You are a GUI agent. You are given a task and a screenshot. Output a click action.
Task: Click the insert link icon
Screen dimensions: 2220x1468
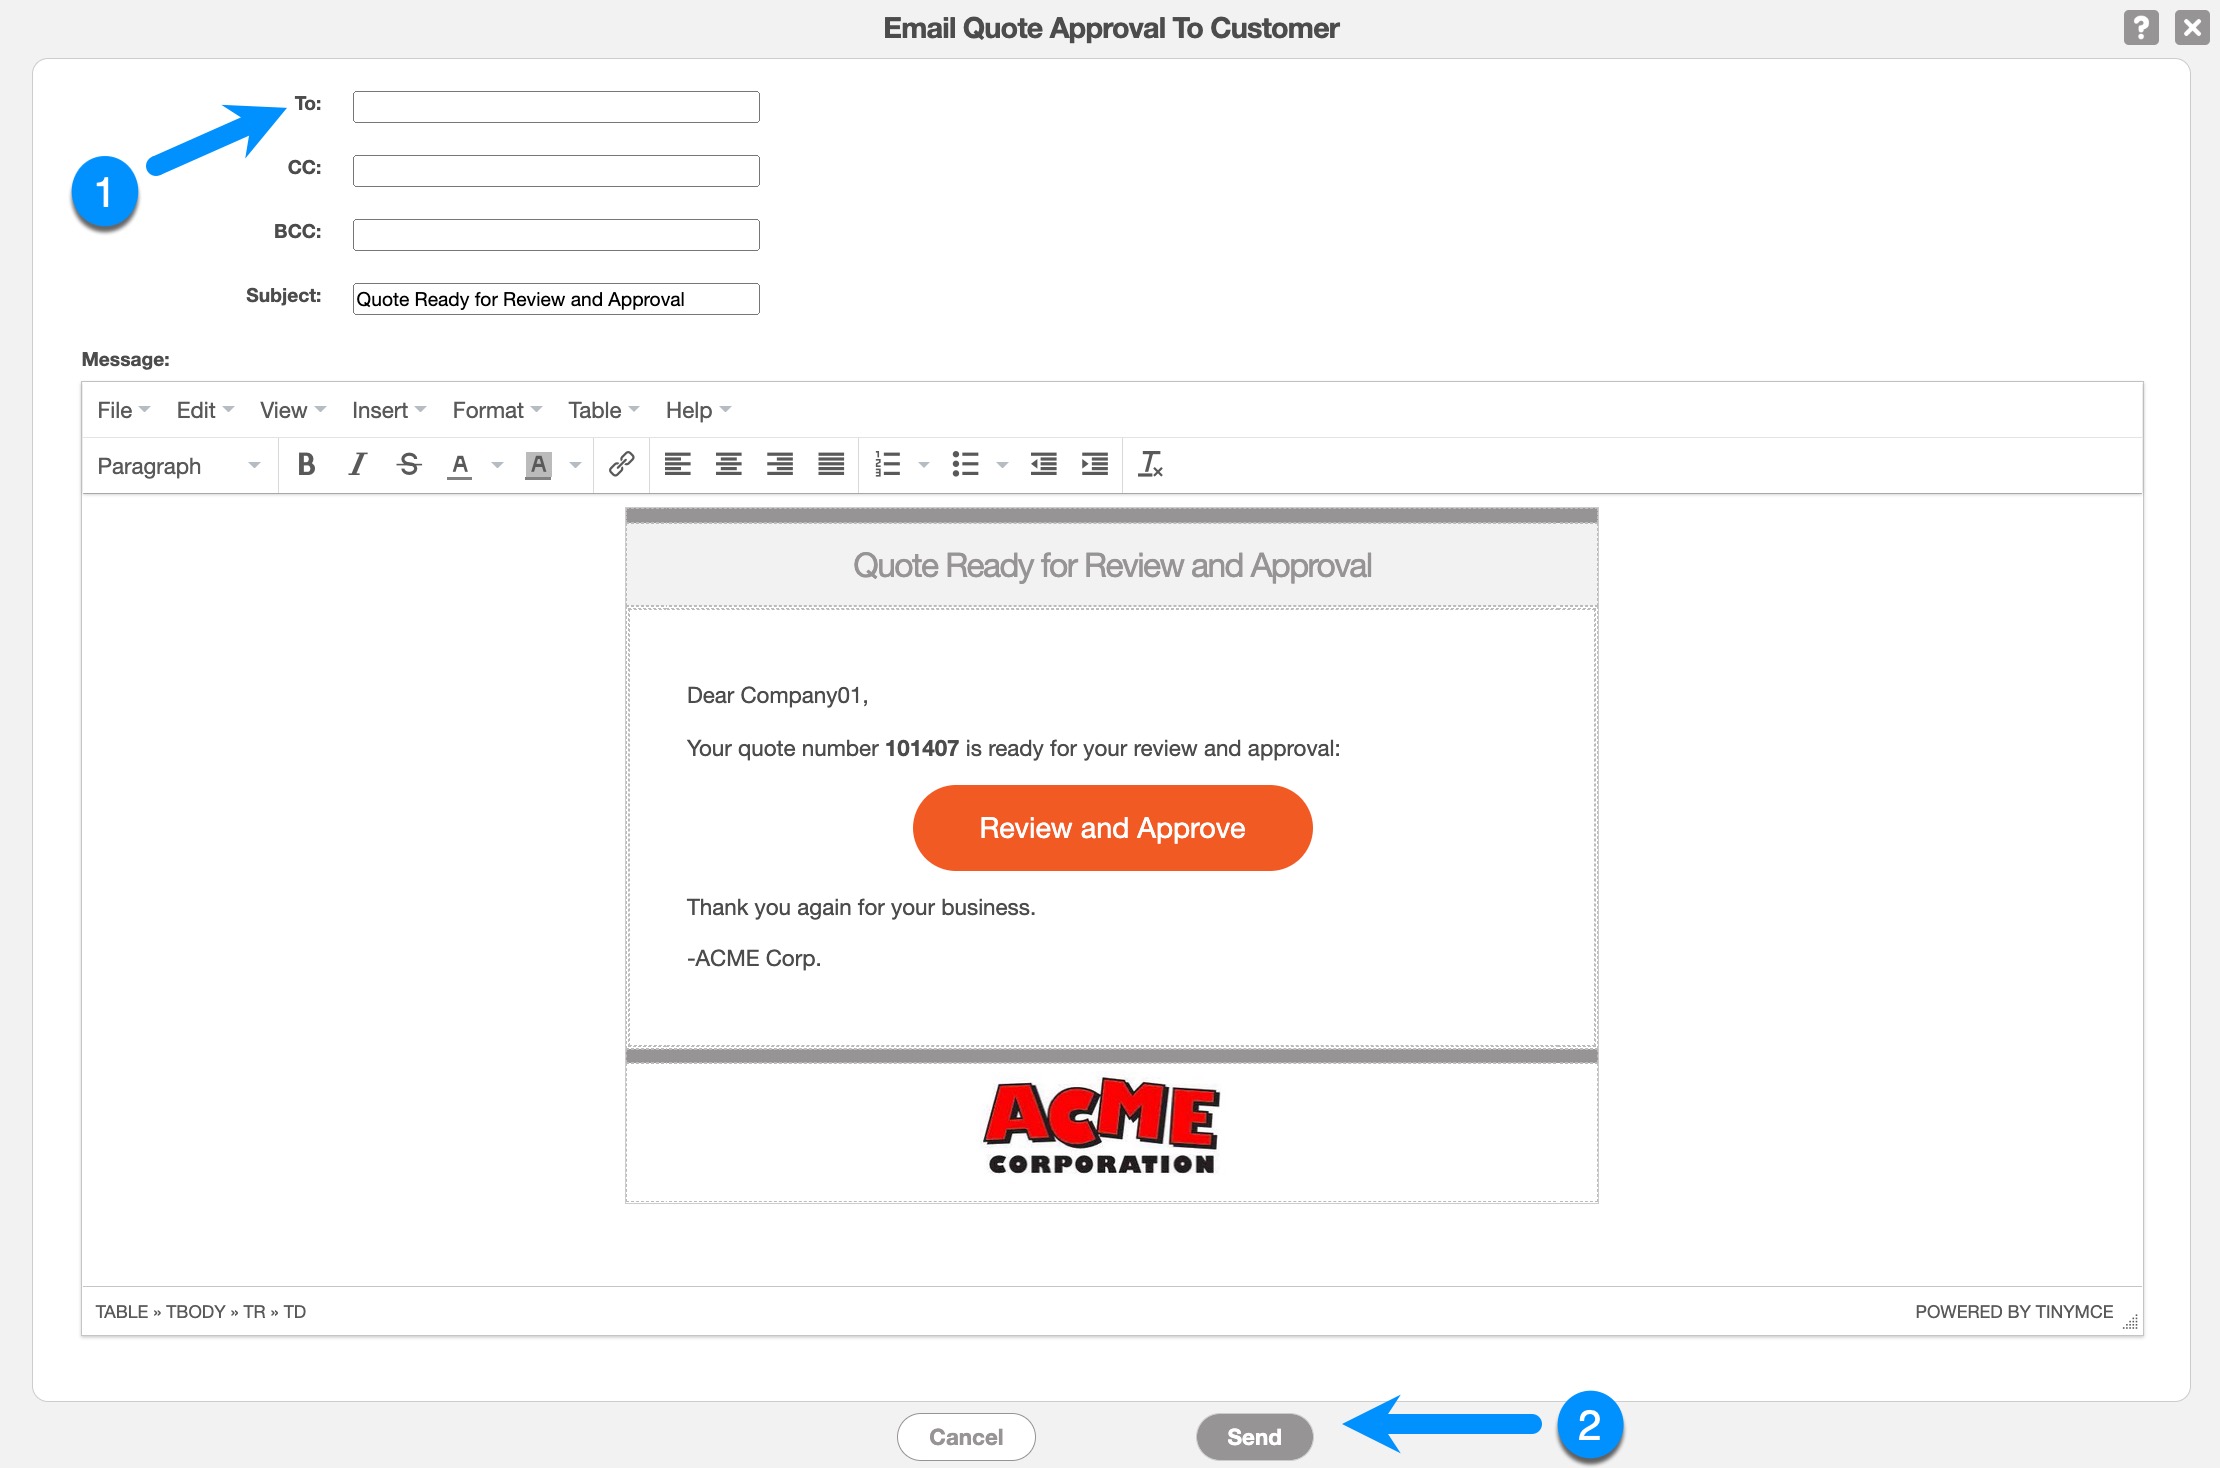click(x=621, y=465)
